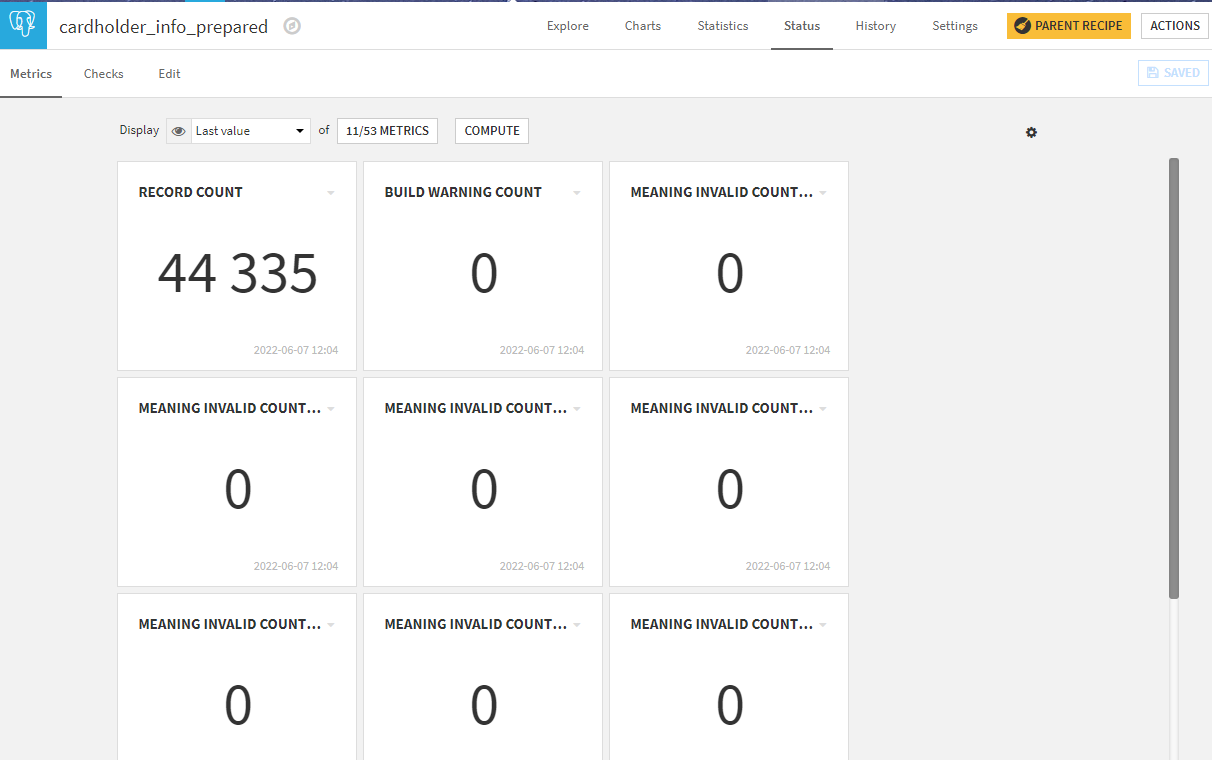Expand options on bottom-right MEANING INVALID COUNT tile
The width and height of the screenshot is (1212, 760).
coord(822,623)
